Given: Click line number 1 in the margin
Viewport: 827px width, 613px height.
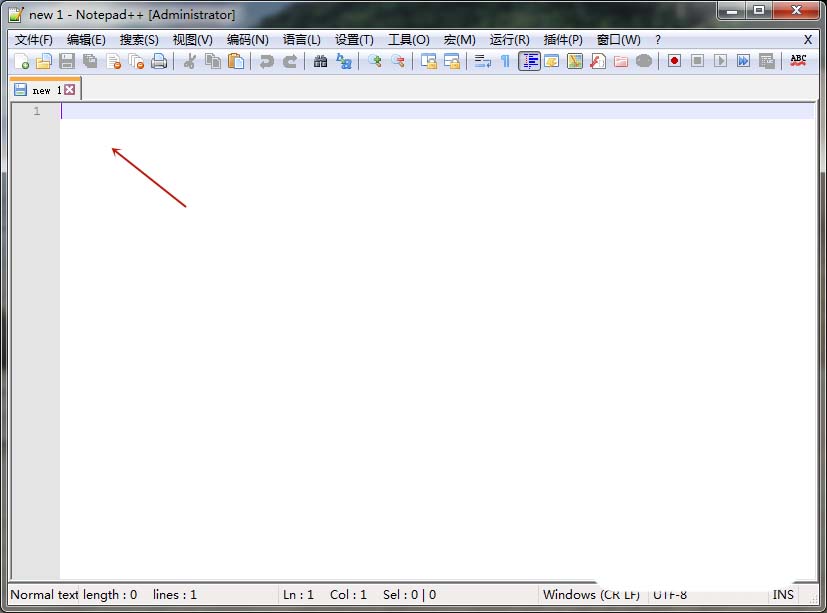Looking at the screenshot, I should (36, 111).
